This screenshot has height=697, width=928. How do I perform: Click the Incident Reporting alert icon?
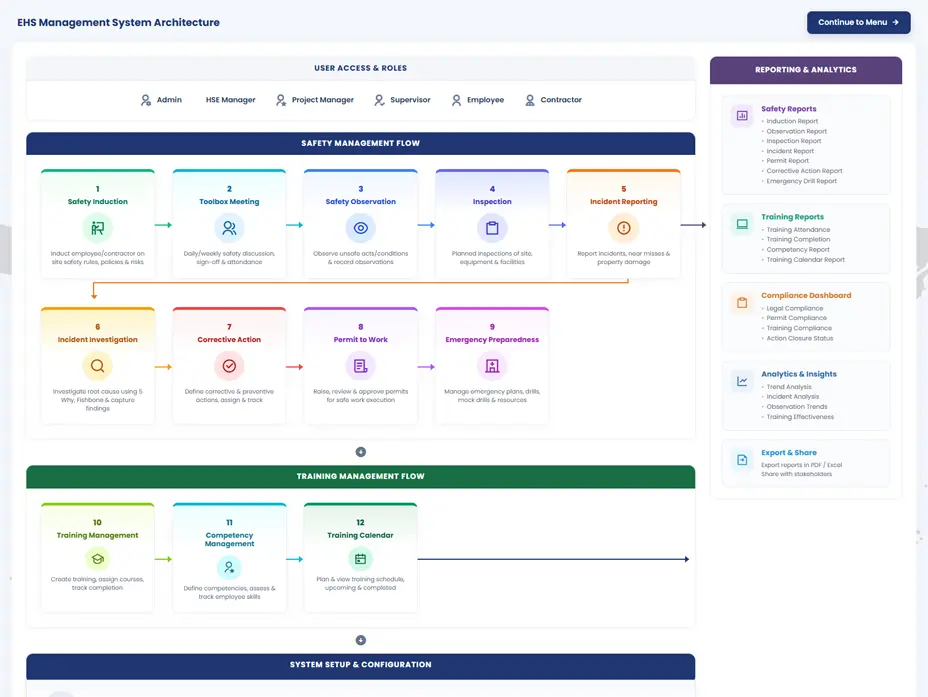tap(623, 228)
